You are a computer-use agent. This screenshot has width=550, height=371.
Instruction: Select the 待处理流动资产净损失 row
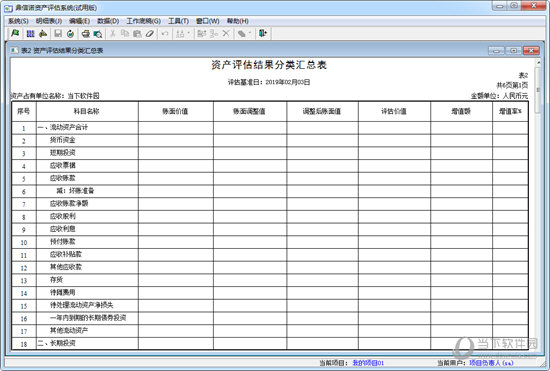click(x=270, y=305)
